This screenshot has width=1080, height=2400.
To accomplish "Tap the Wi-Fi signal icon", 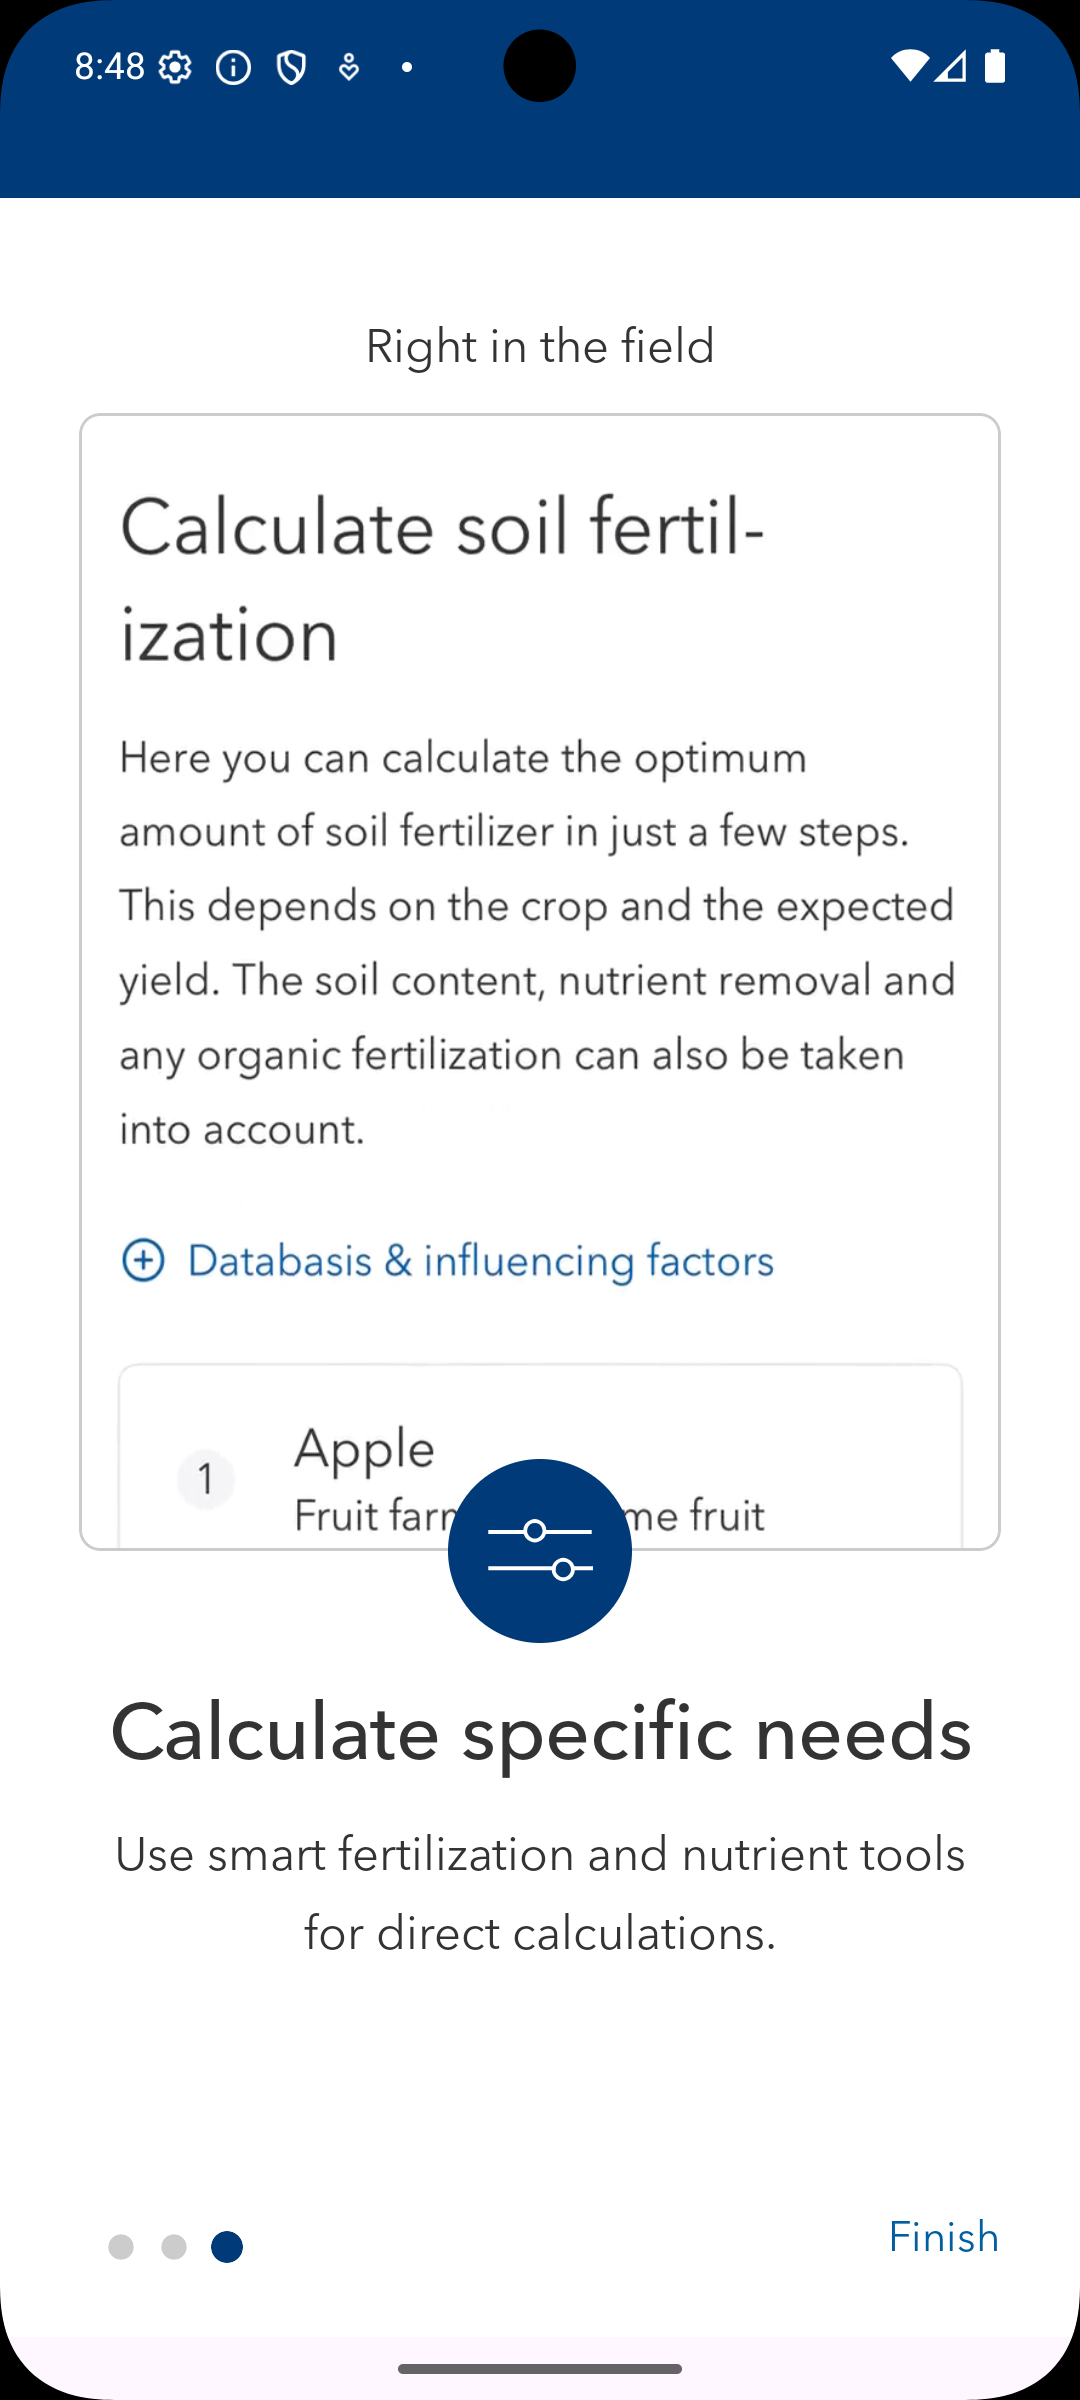I will (909, 66).
